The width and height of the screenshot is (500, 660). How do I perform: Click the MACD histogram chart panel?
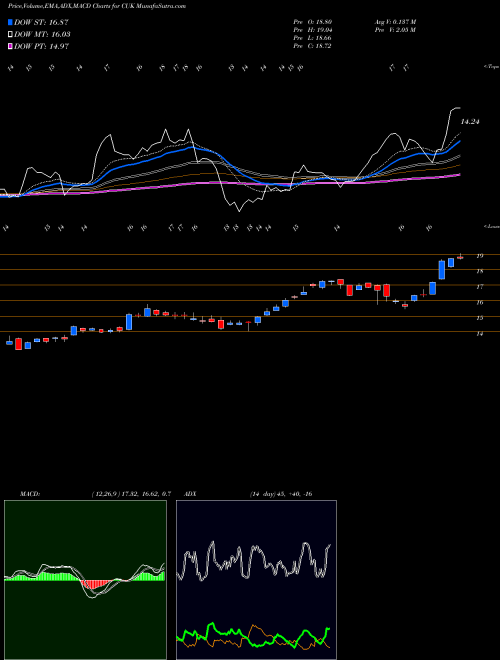(85, 580)
